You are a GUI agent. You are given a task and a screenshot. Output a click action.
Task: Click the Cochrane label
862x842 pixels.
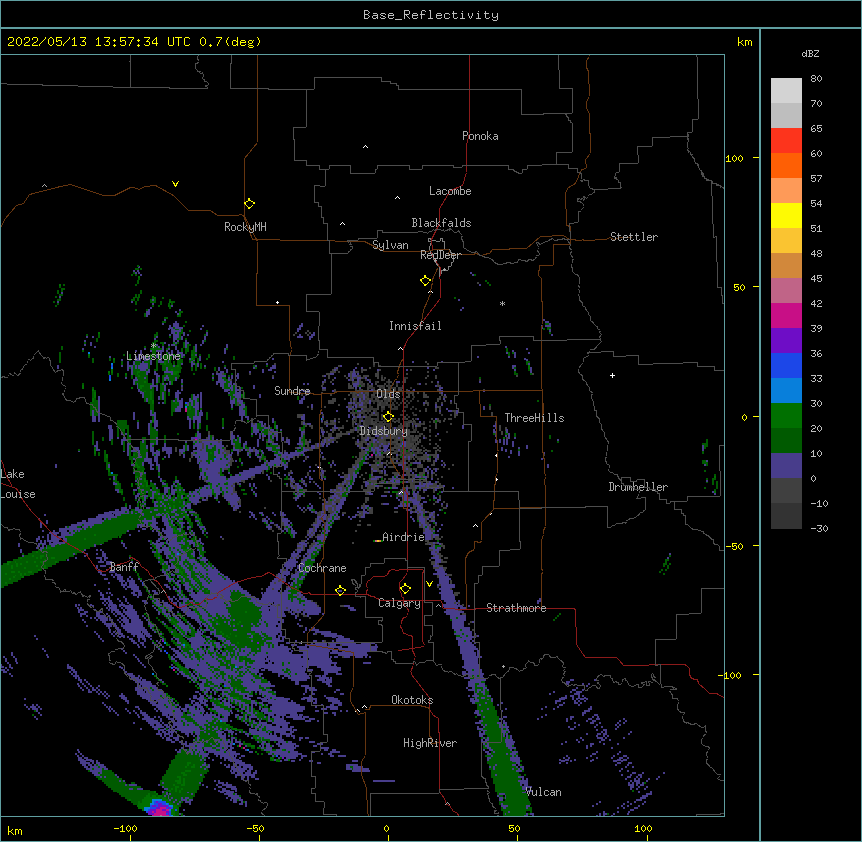pos(322,568)
